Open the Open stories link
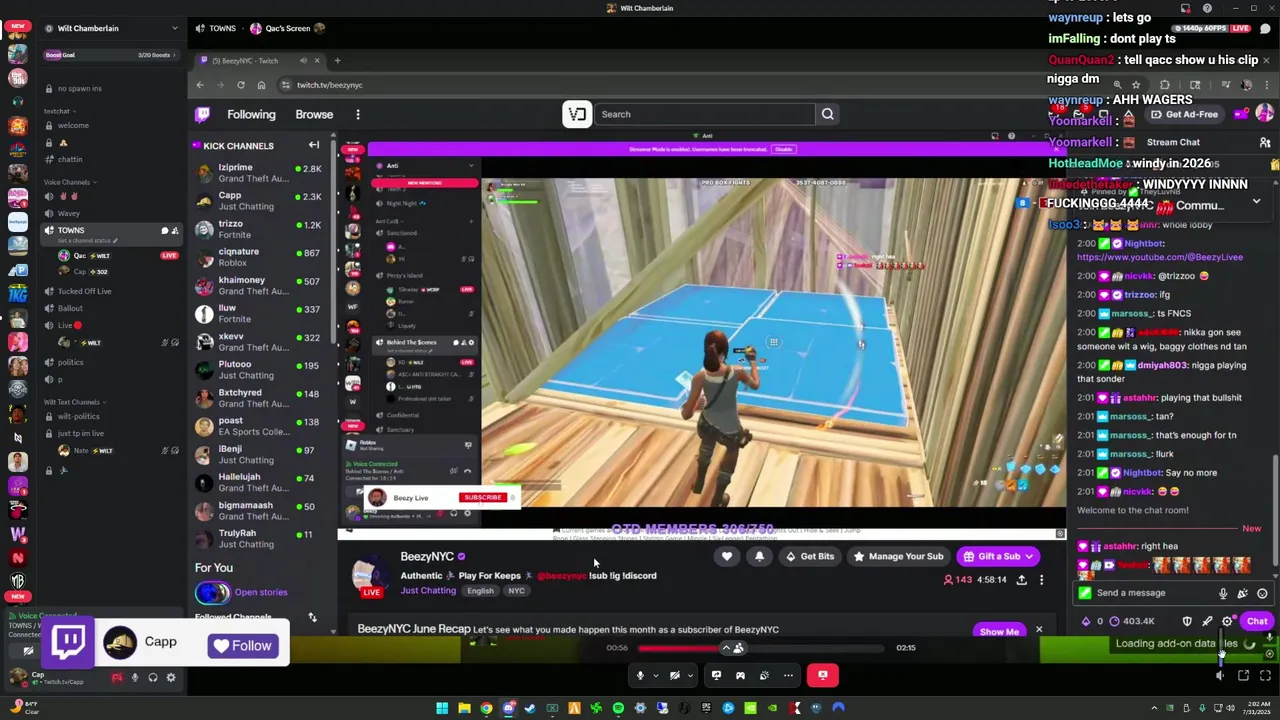 pos(260,593)
